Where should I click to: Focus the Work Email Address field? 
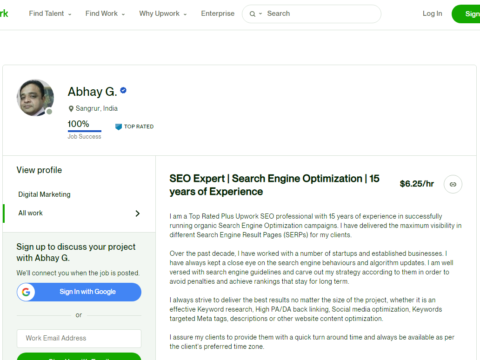point(79,338)
